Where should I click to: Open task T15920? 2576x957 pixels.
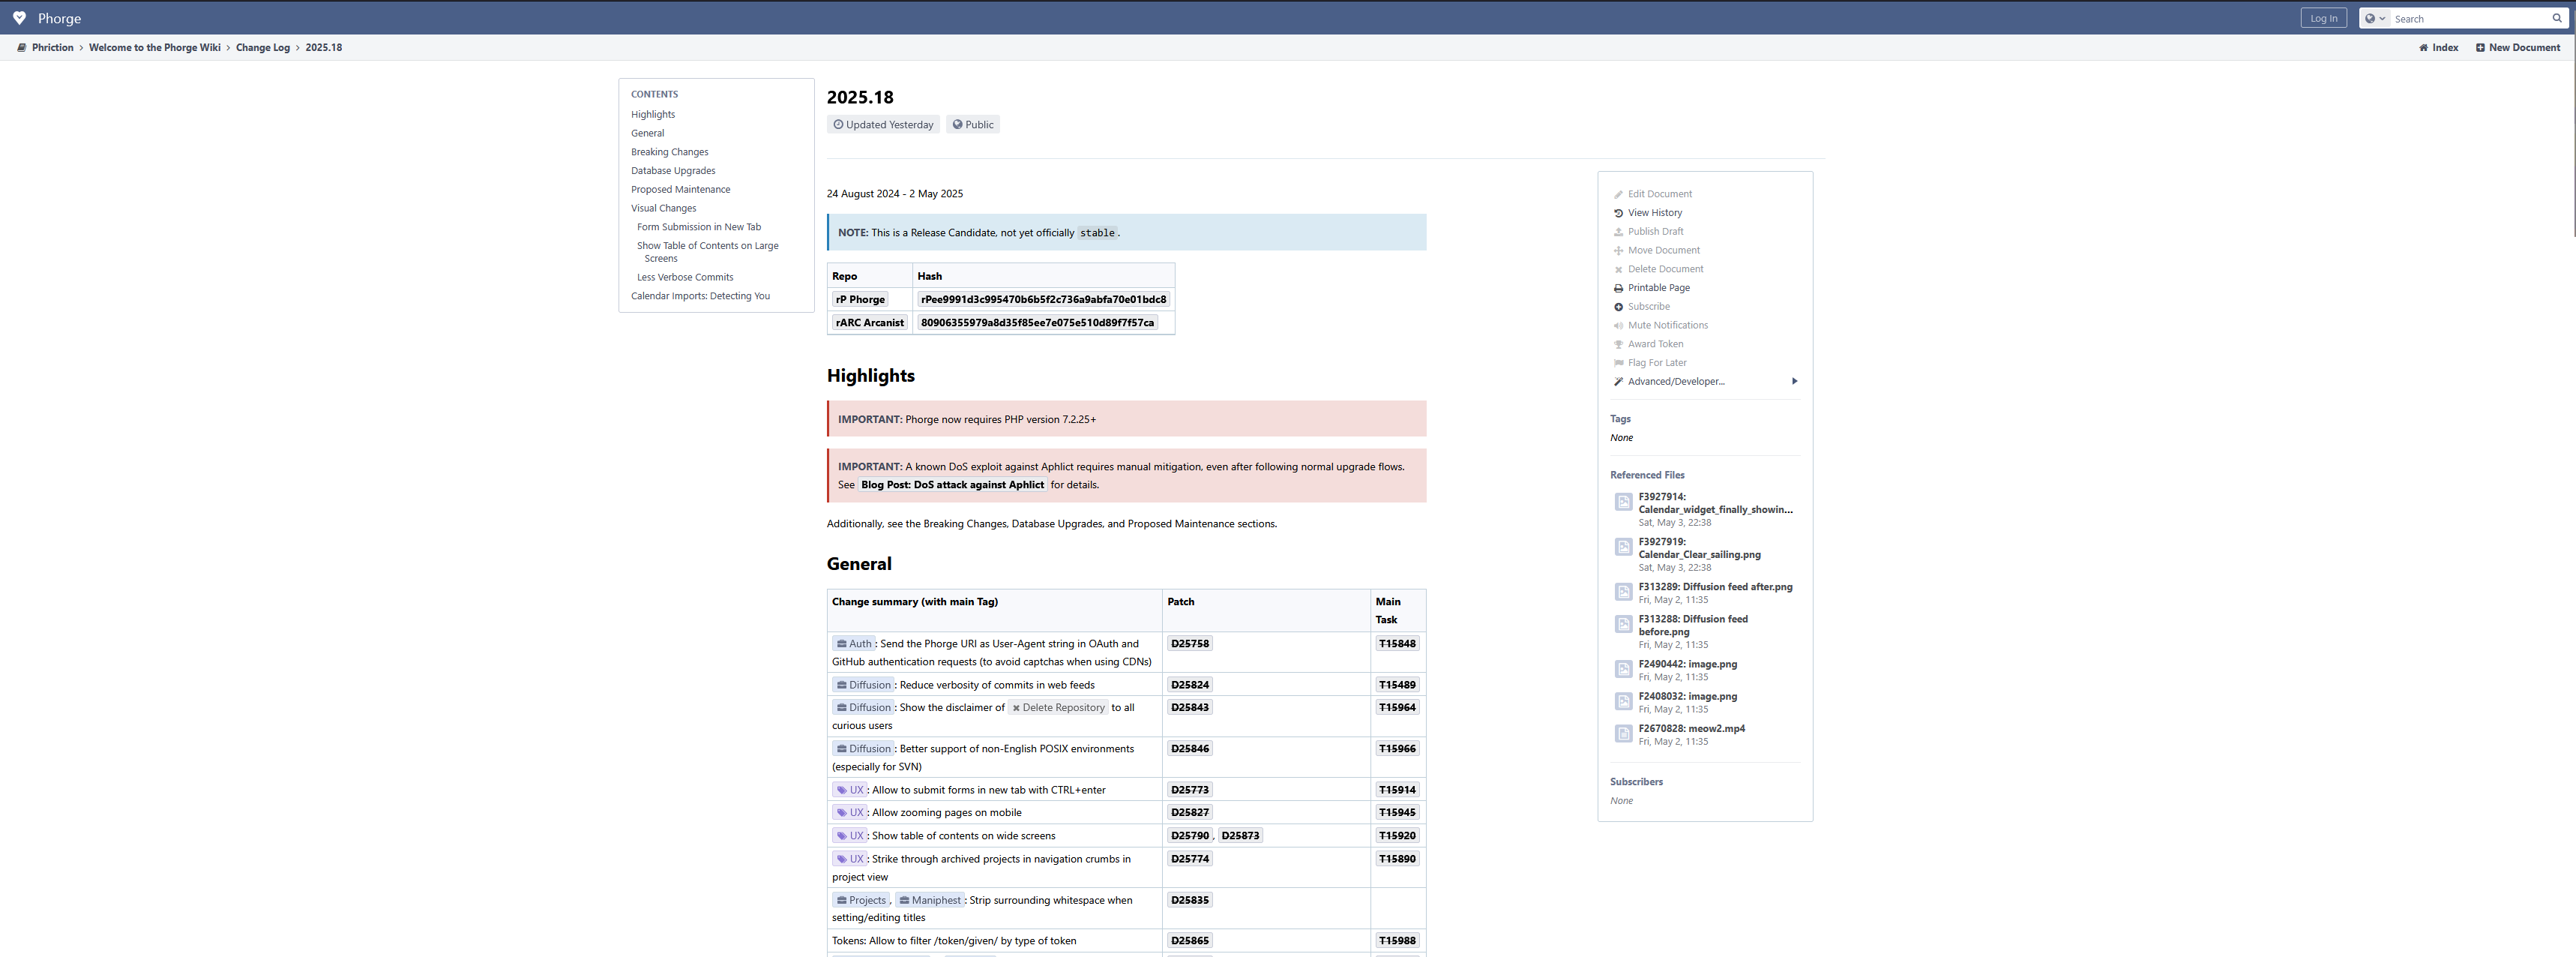click(1397, 836)
